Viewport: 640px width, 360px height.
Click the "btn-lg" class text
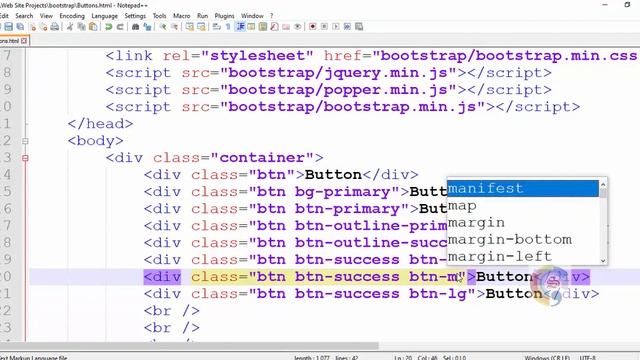pos(438,294)
